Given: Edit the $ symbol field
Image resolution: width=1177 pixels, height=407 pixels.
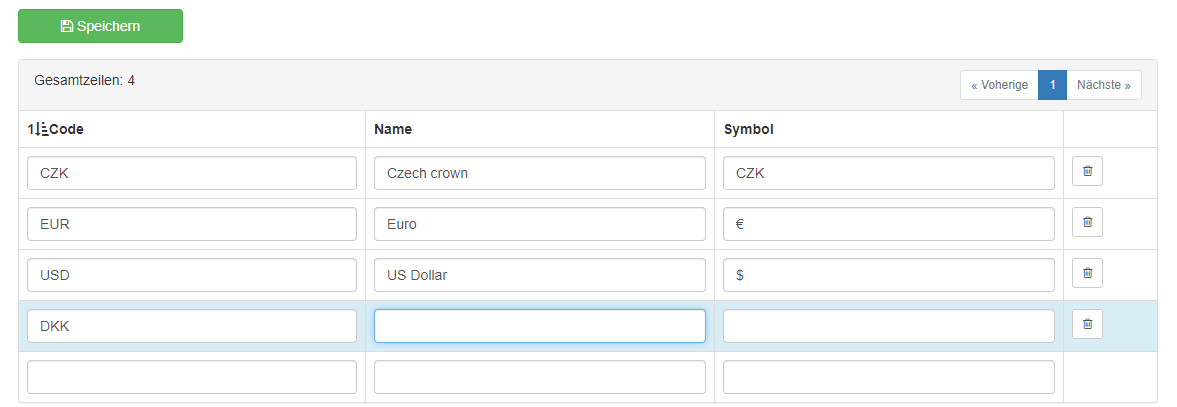Looking at the screenshot, I should coord(889,275).
